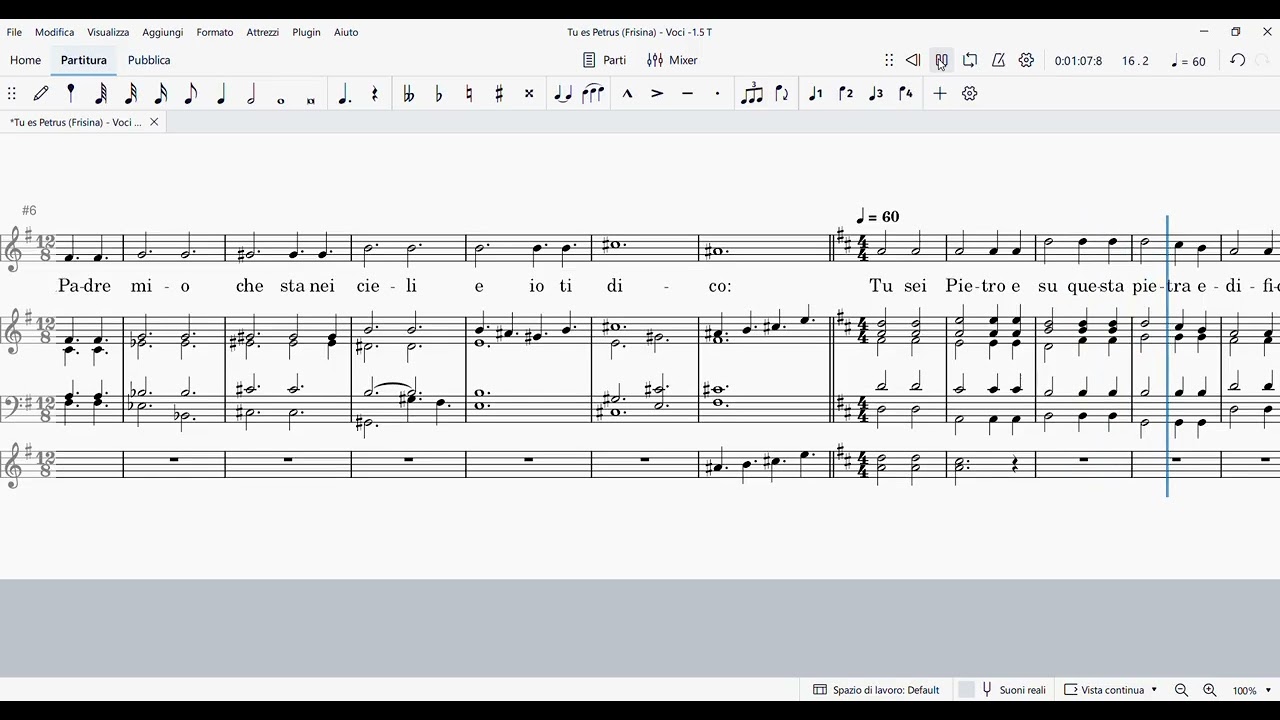1280x720 pixels.
Task: Open the Mixer panel
Action: [672, 60]
